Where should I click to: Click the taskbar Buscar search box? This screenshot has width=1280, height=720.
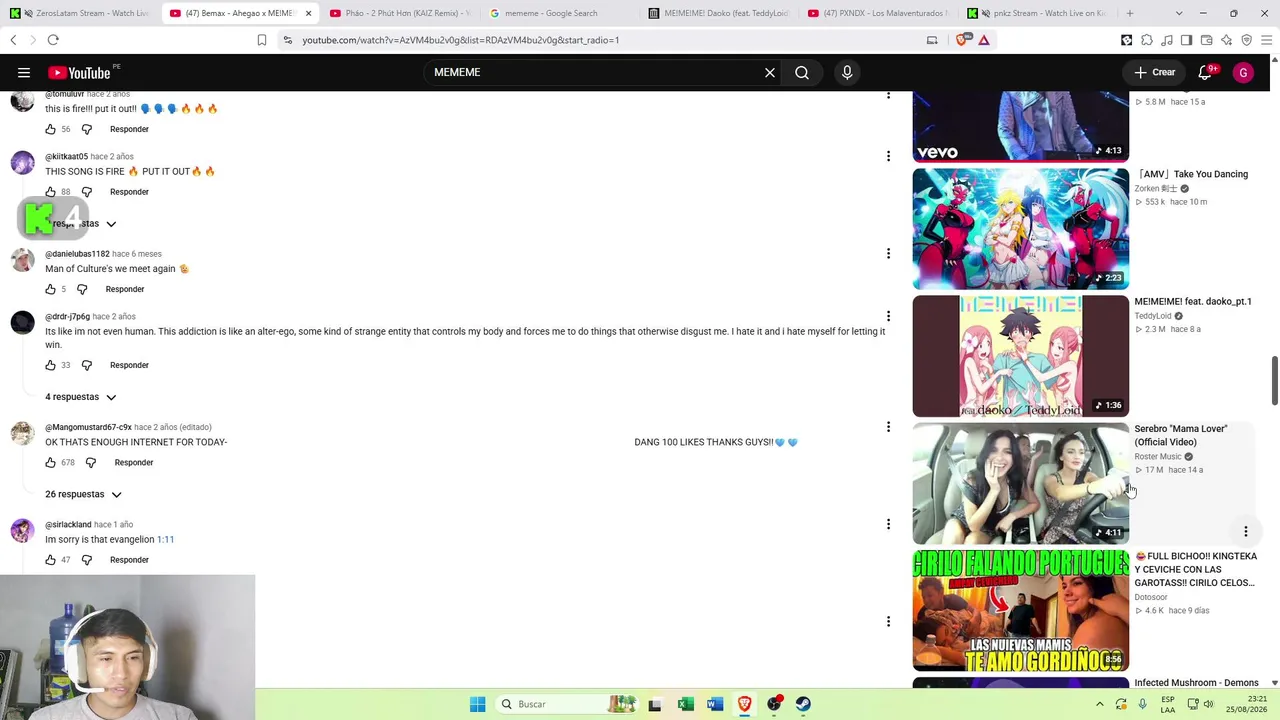coord(566,704)
